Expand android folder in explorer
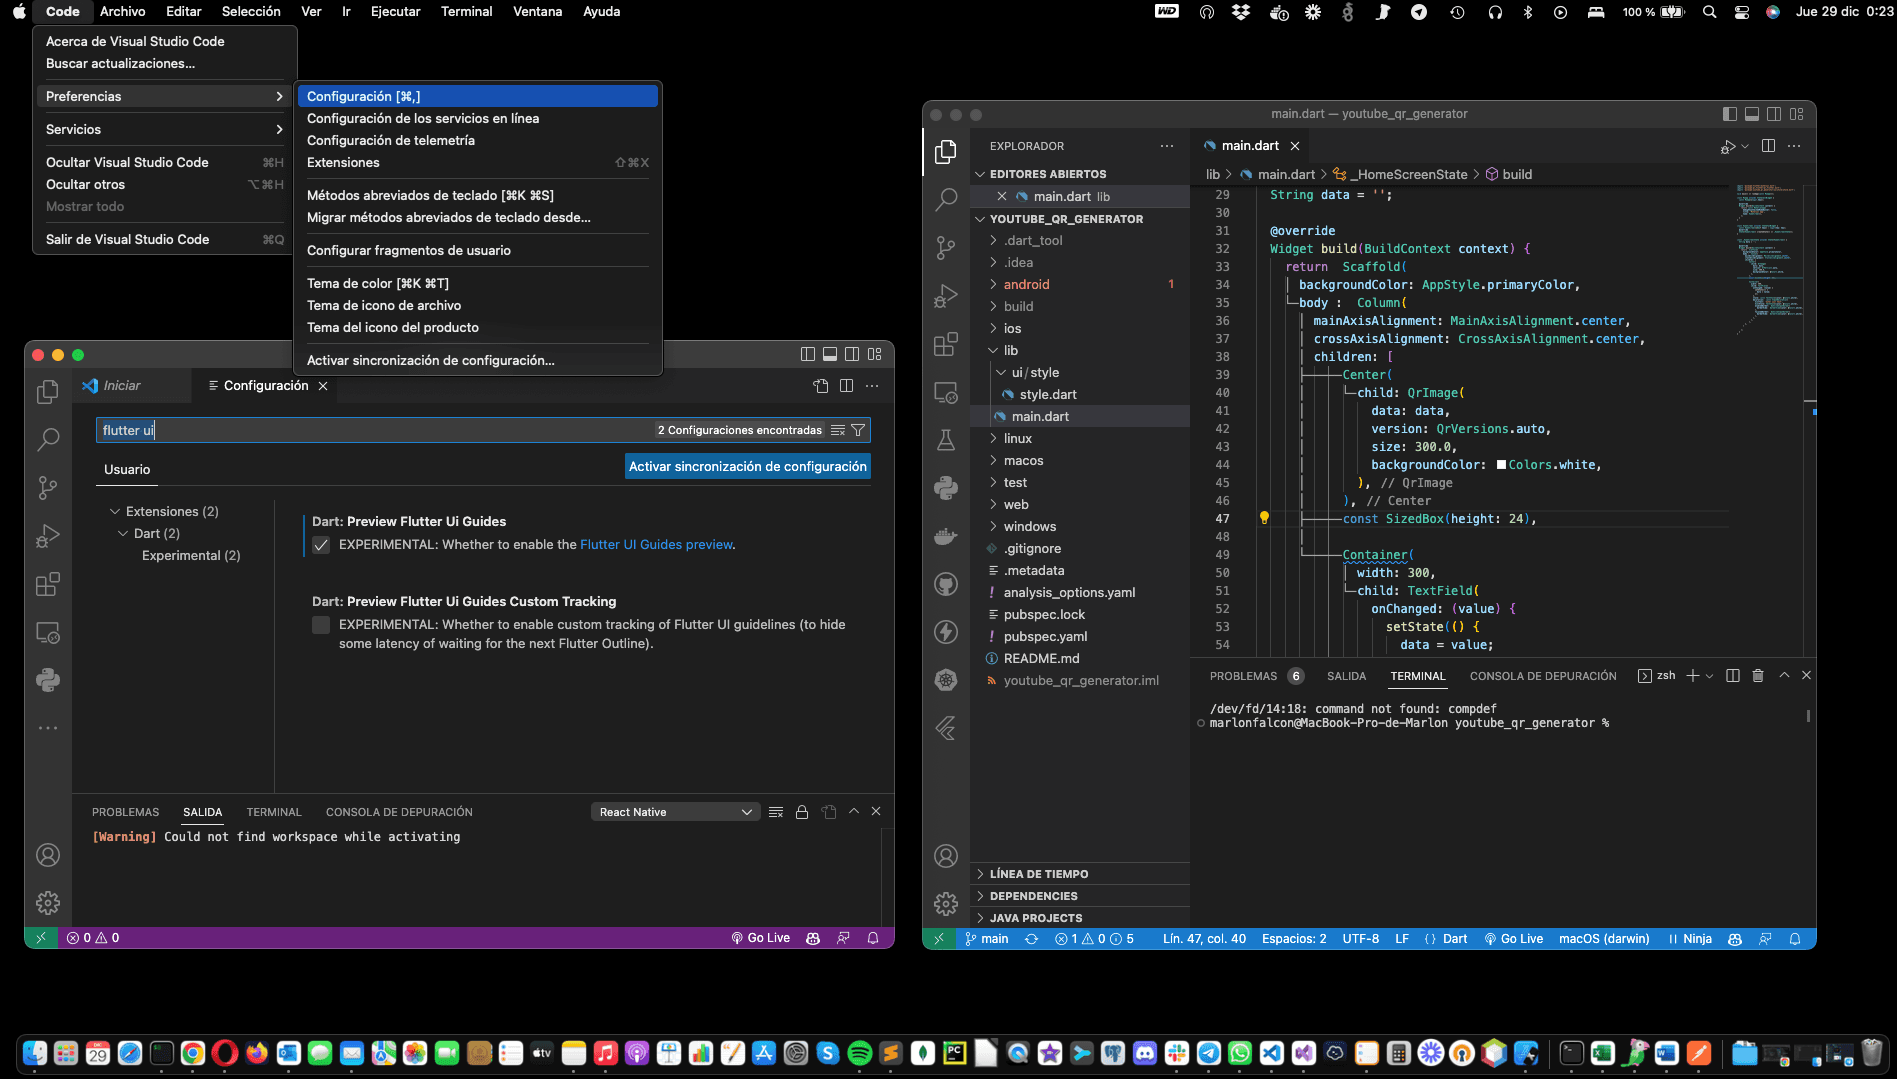This screenshot has width=1897, height=1079. pos(1026,285)
